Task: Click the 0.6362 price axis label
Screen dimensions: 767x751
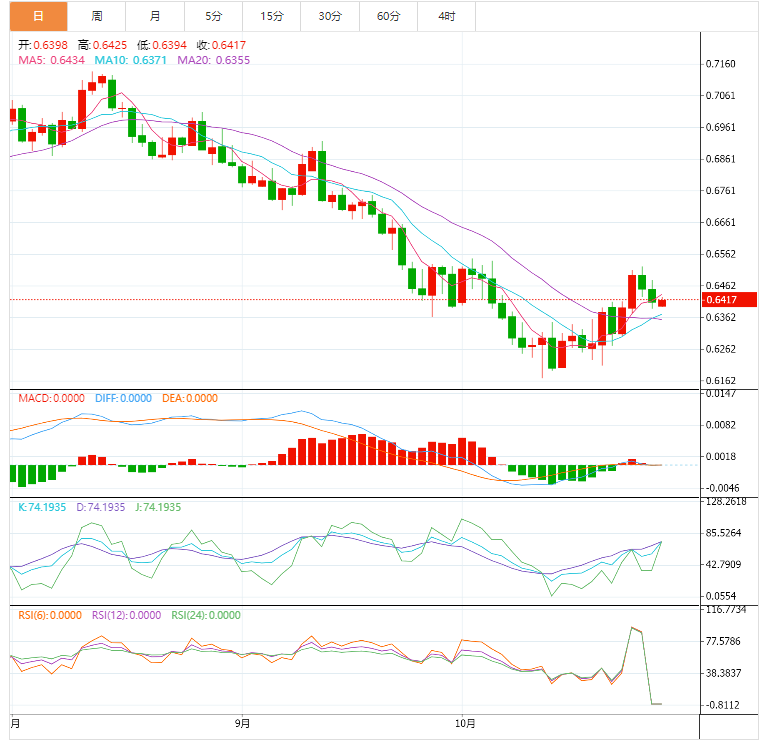Action: (720, 318)
